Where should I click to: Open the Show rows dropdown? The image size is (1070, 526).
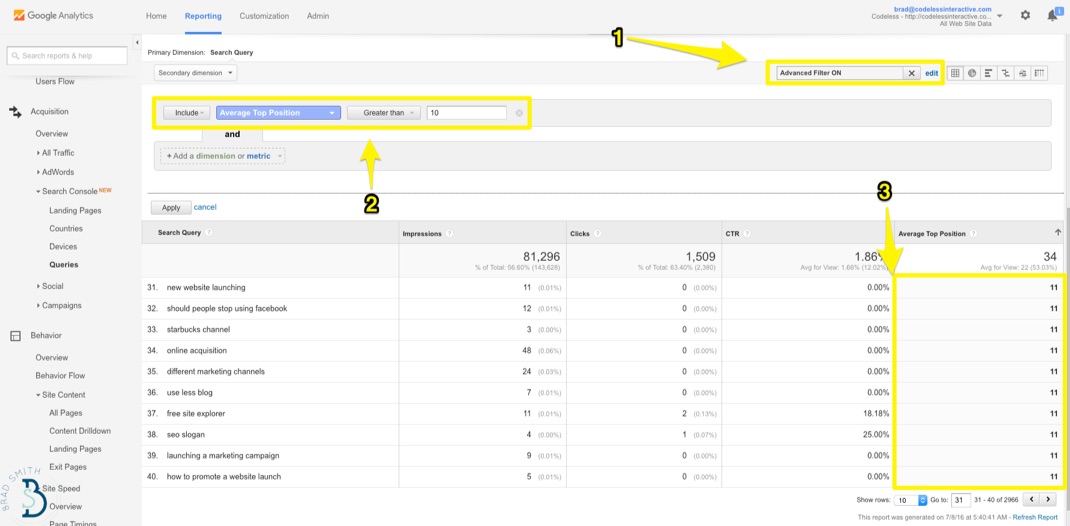[x=911, y=499]
